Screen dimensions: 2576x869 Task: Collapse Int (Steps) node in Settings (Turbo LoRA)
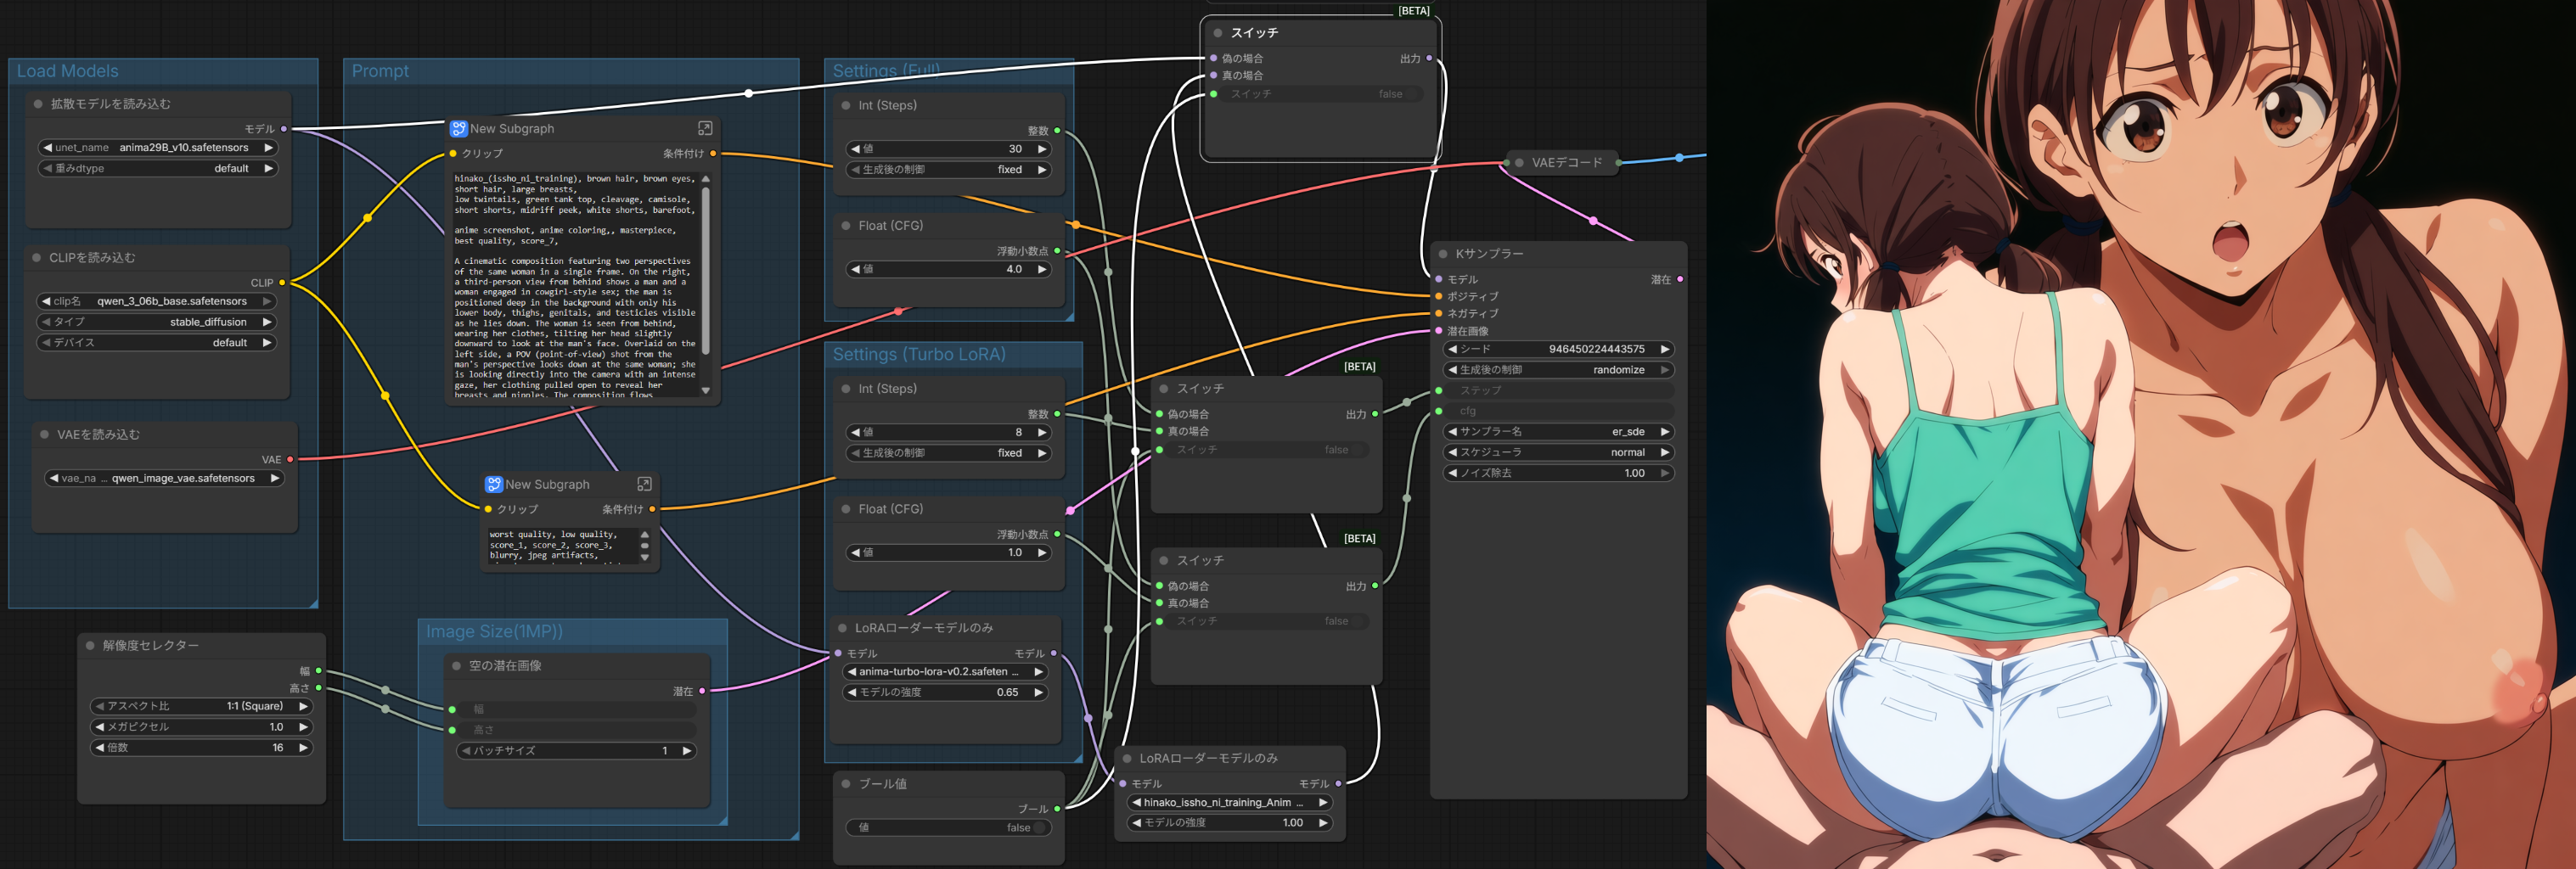click(x=846, y=389)
